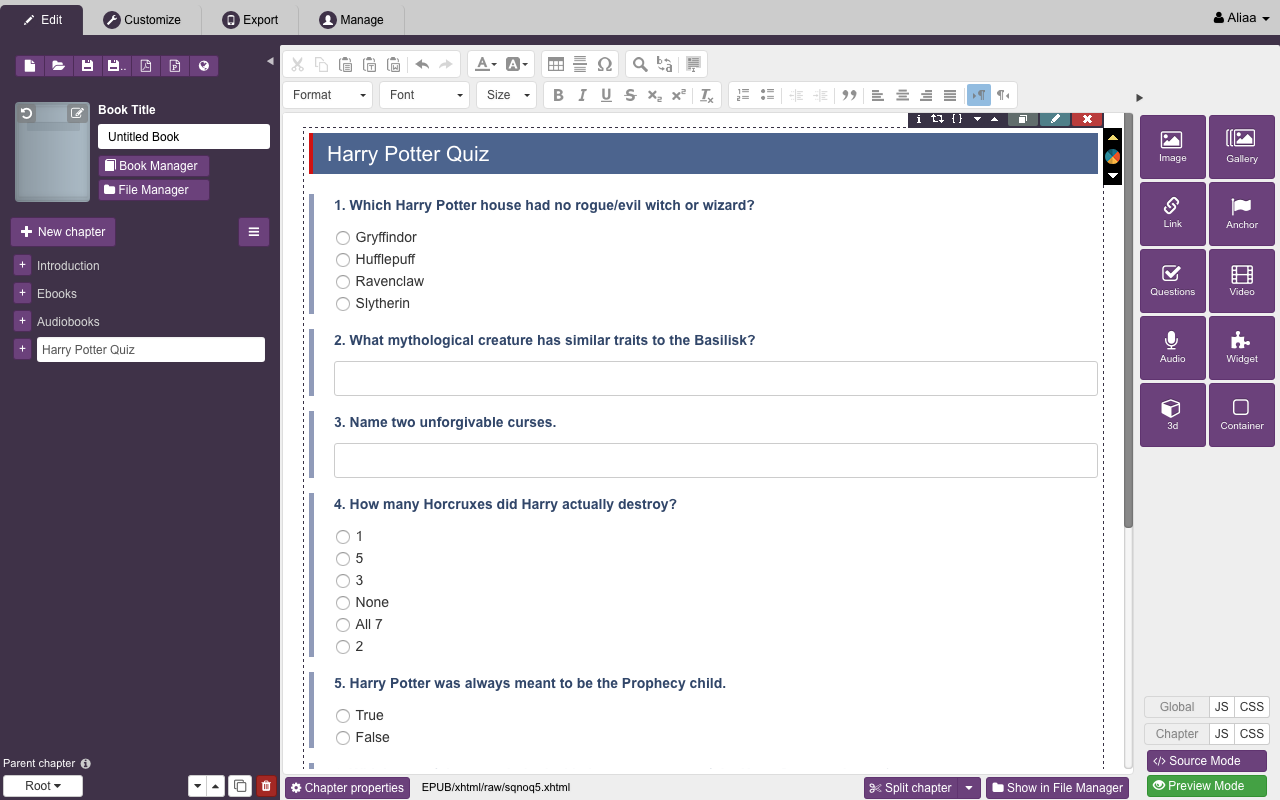Open the Format dropdown
1280x800 pixels.
[328, 95]
